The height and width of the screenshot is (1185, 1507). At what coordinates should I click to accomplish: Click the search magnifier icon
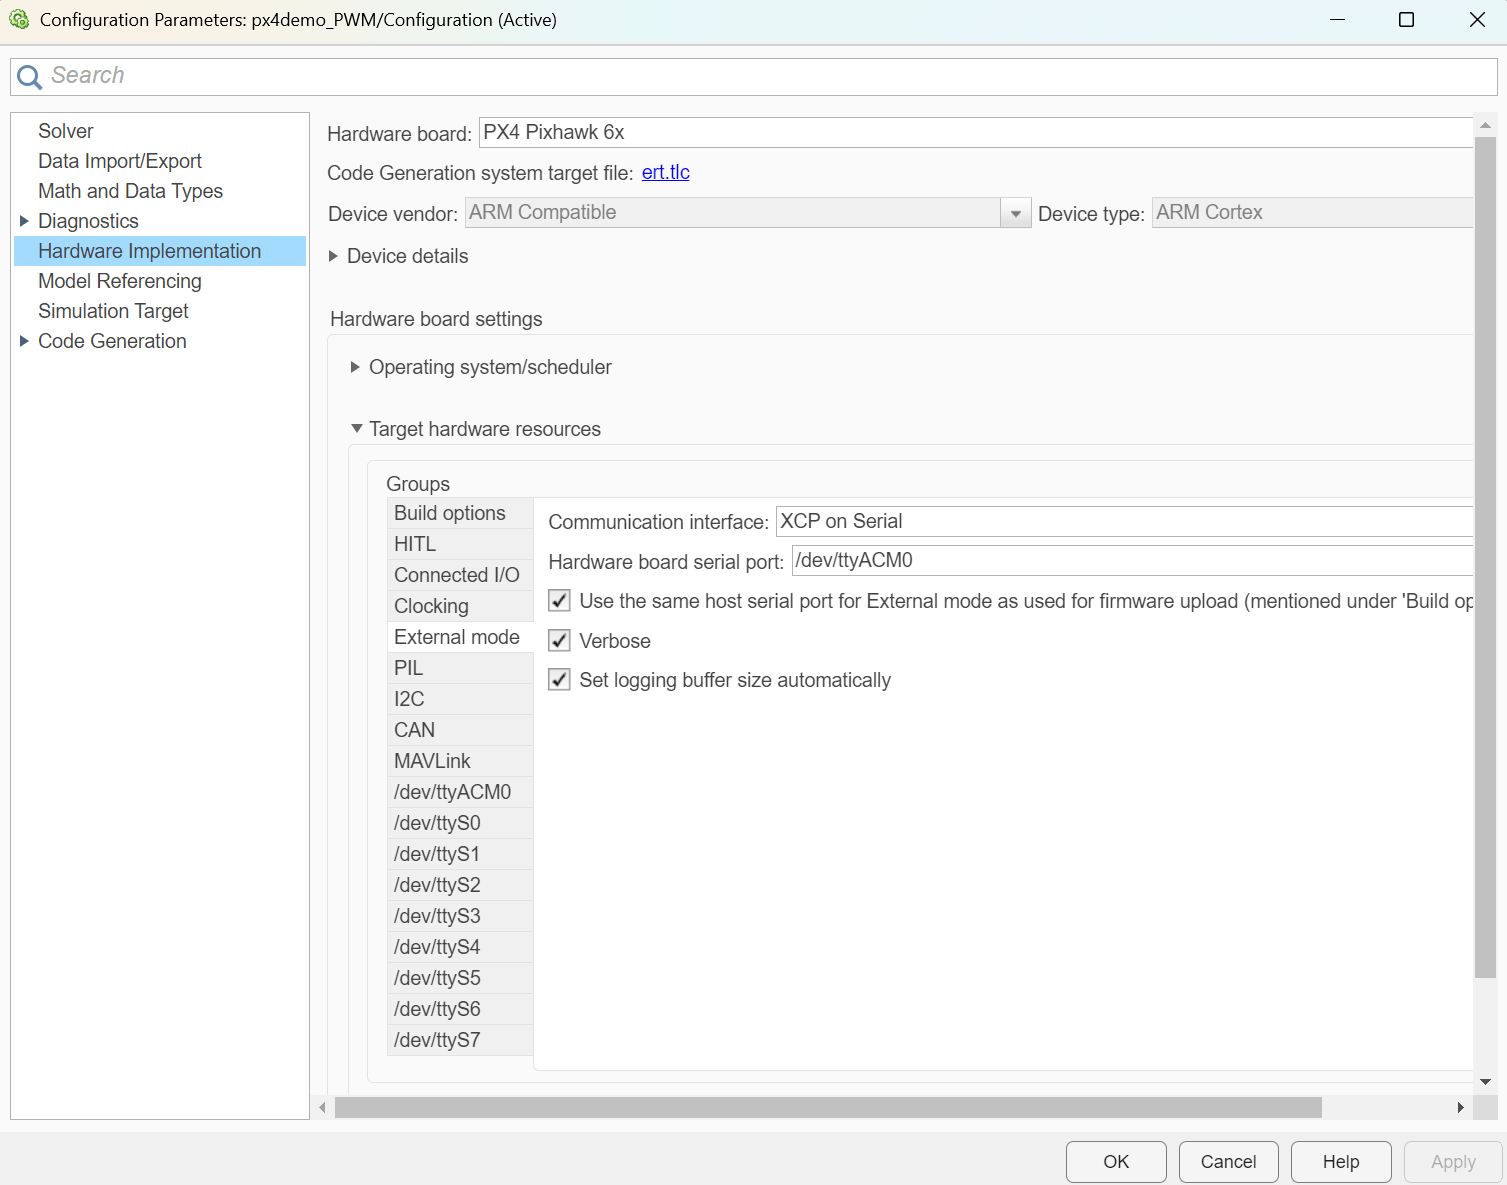(28, 76)
